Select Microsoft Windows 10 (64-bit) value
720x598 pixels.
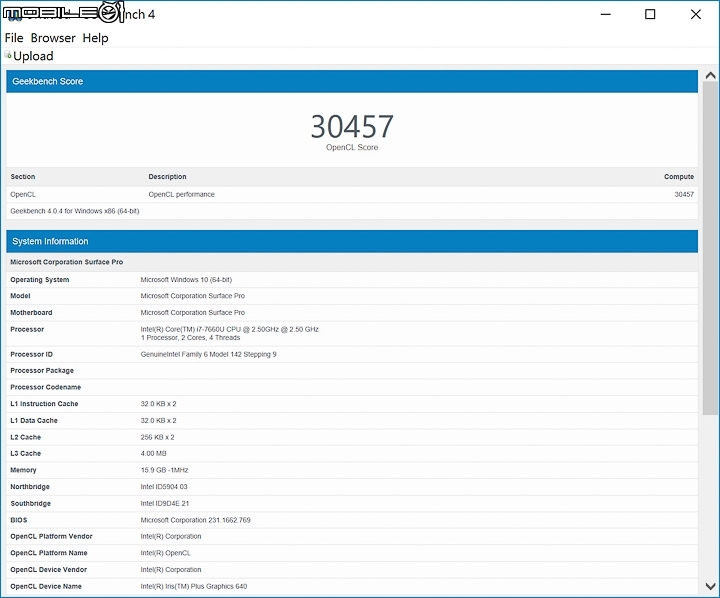186,280
